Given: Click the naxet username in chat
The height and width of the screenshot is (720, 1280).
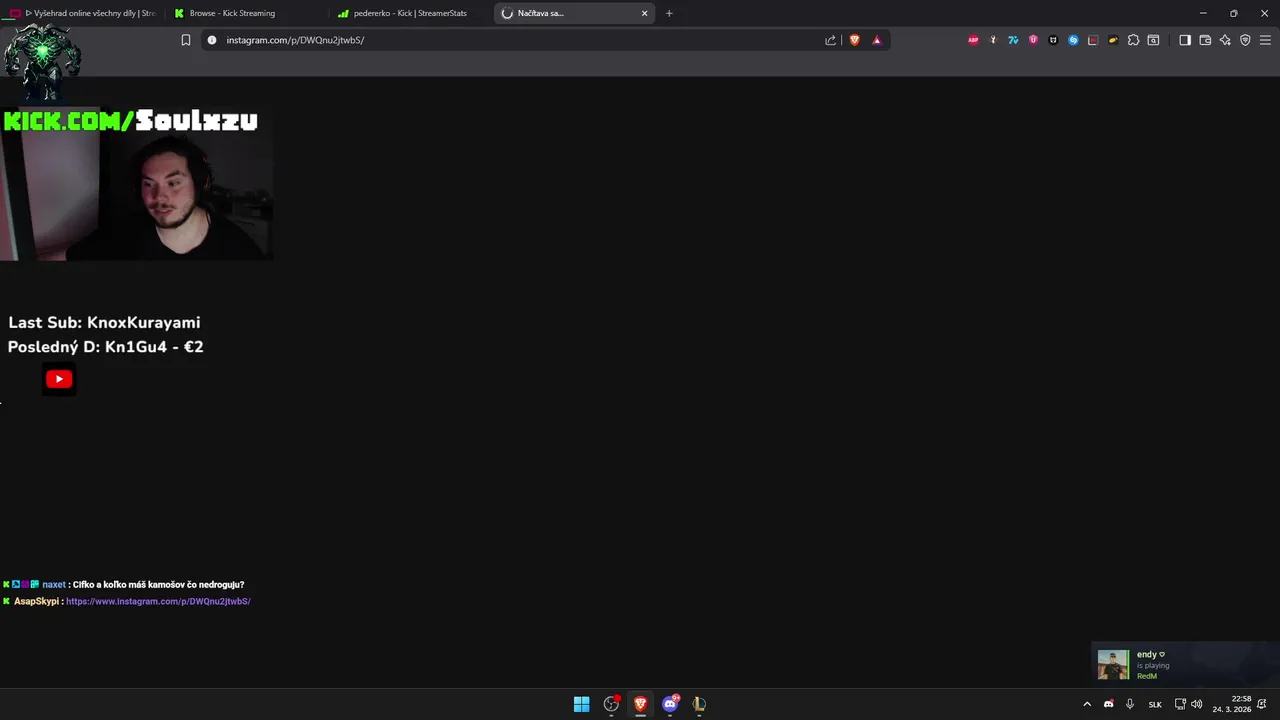Looking at the screenshot, I should coord(54,584).
